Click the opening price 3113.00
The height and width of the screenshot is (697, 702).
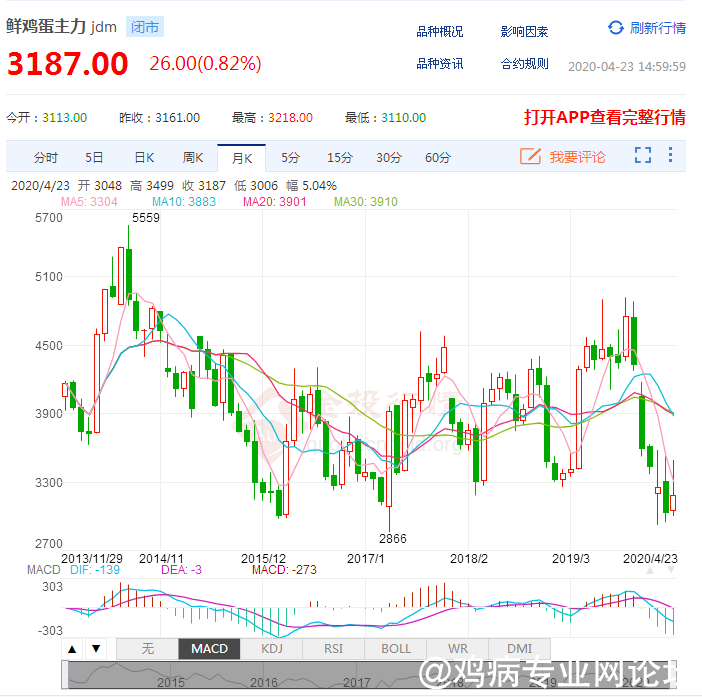coord(64,118)
